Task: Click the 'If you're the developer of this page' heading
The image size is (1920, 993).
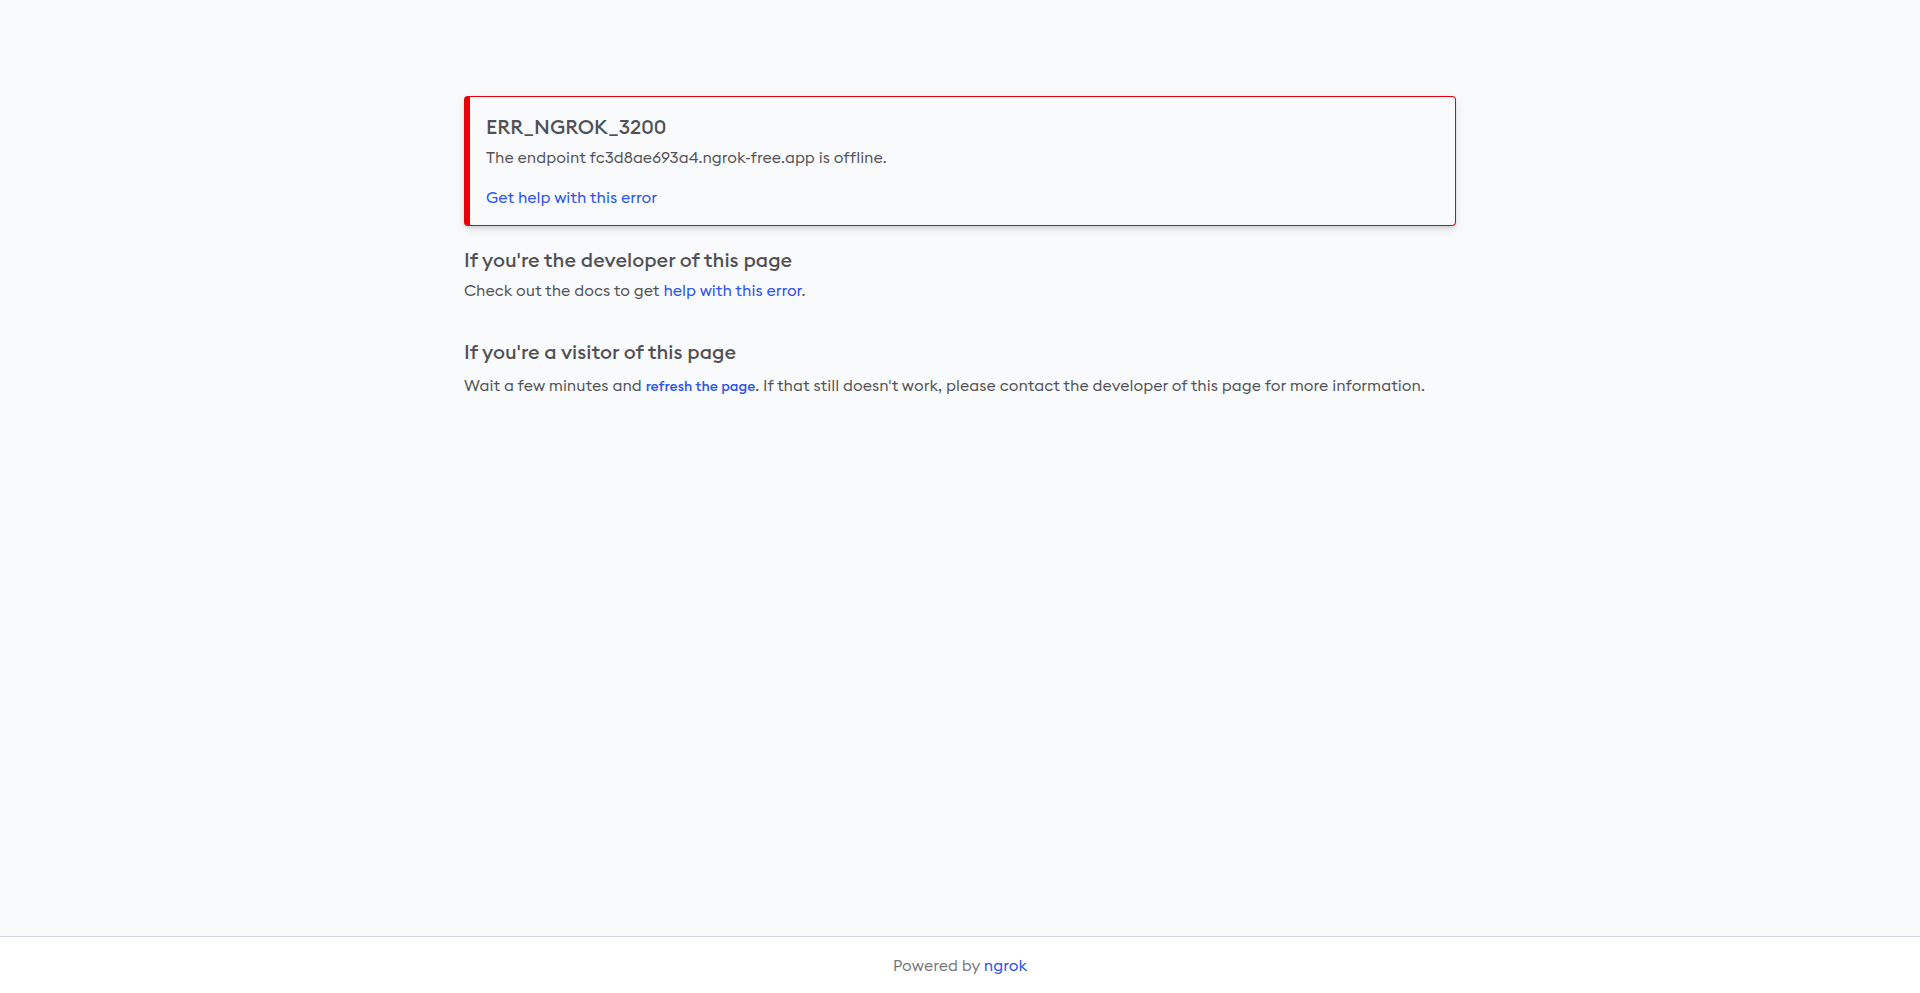Action: coord(628,260)
